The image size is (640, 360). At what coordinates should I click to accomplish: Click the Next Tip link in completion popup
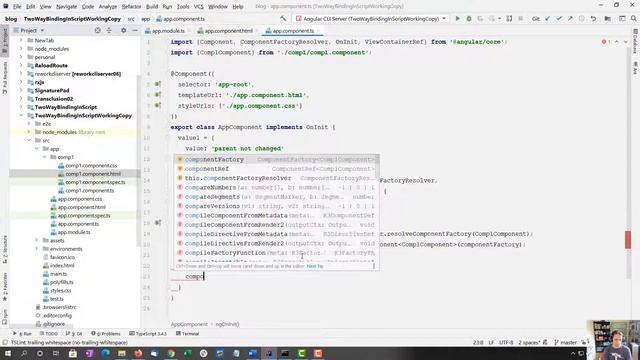click(x=315, y=266)
